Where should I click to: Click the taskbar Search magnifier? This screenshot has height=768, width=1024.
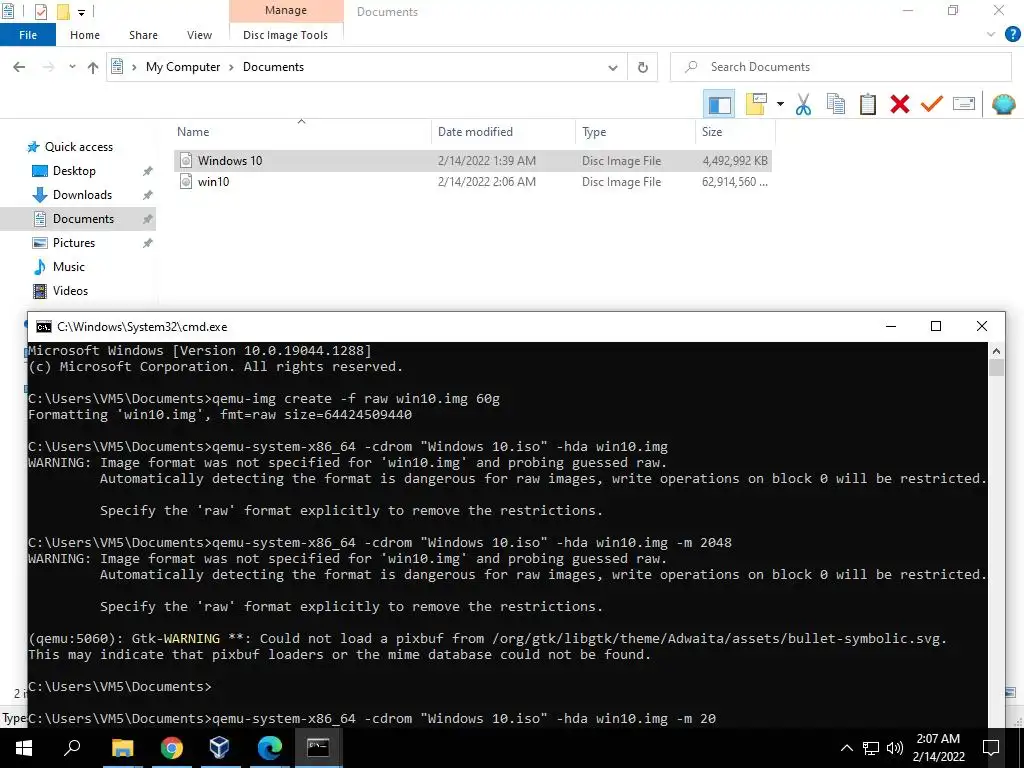72,747
